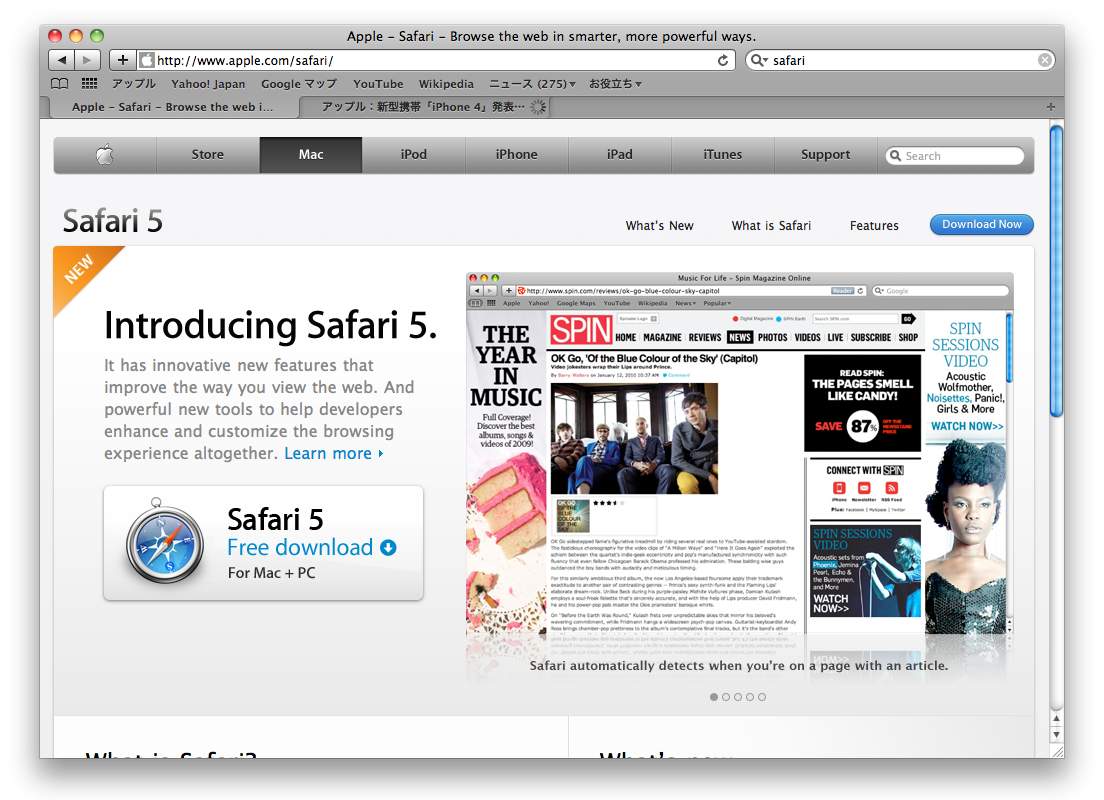Add bookmark with the plus button
Screen dimensions: 1104x800
[x=123, y=61]
